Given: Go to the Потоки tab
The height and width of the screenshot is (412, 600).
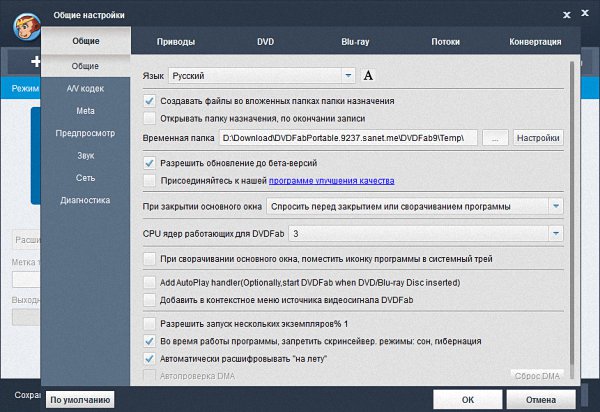Looking at the screenshot, I should click(x=445, y=42).
